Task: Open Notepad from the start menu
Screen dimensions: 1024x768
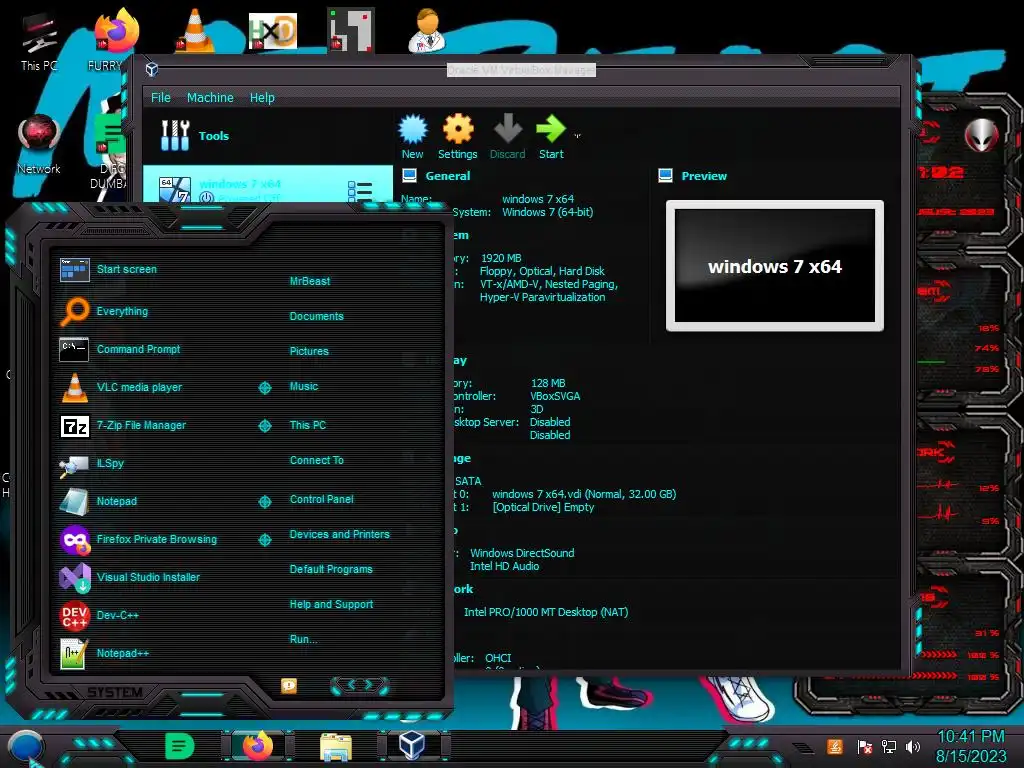Action: [x=117, y=501]
